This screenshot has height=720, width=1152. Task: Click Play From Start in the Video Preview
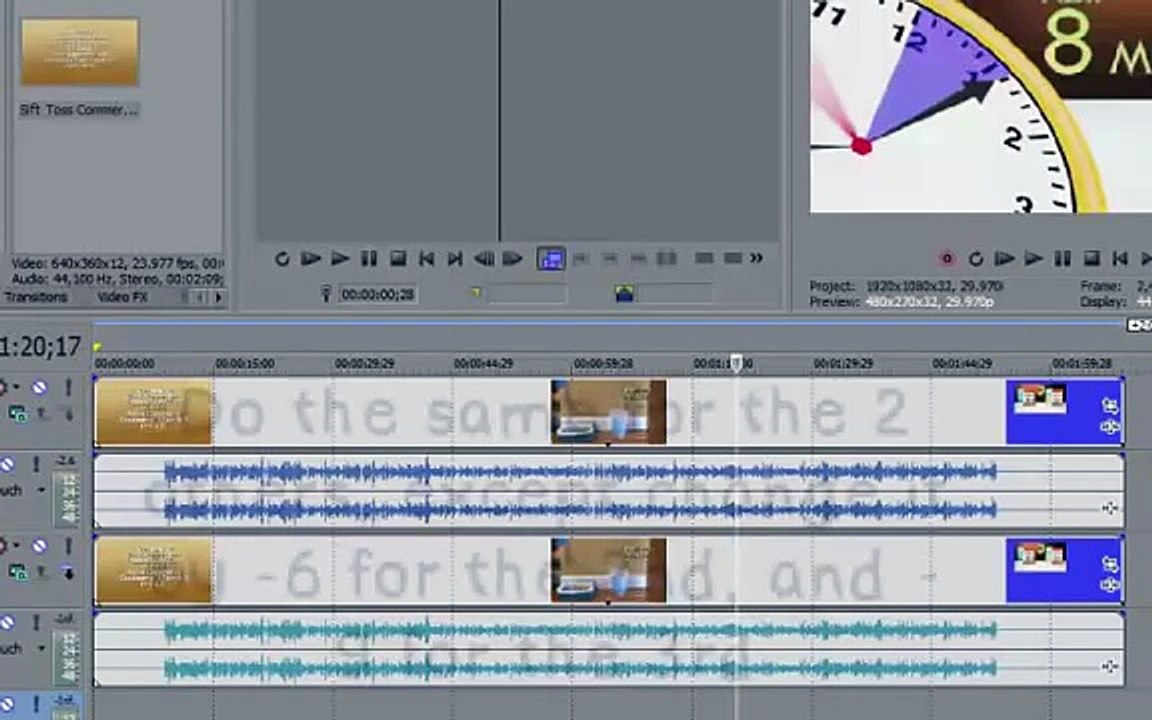[x=1004, y=259]
